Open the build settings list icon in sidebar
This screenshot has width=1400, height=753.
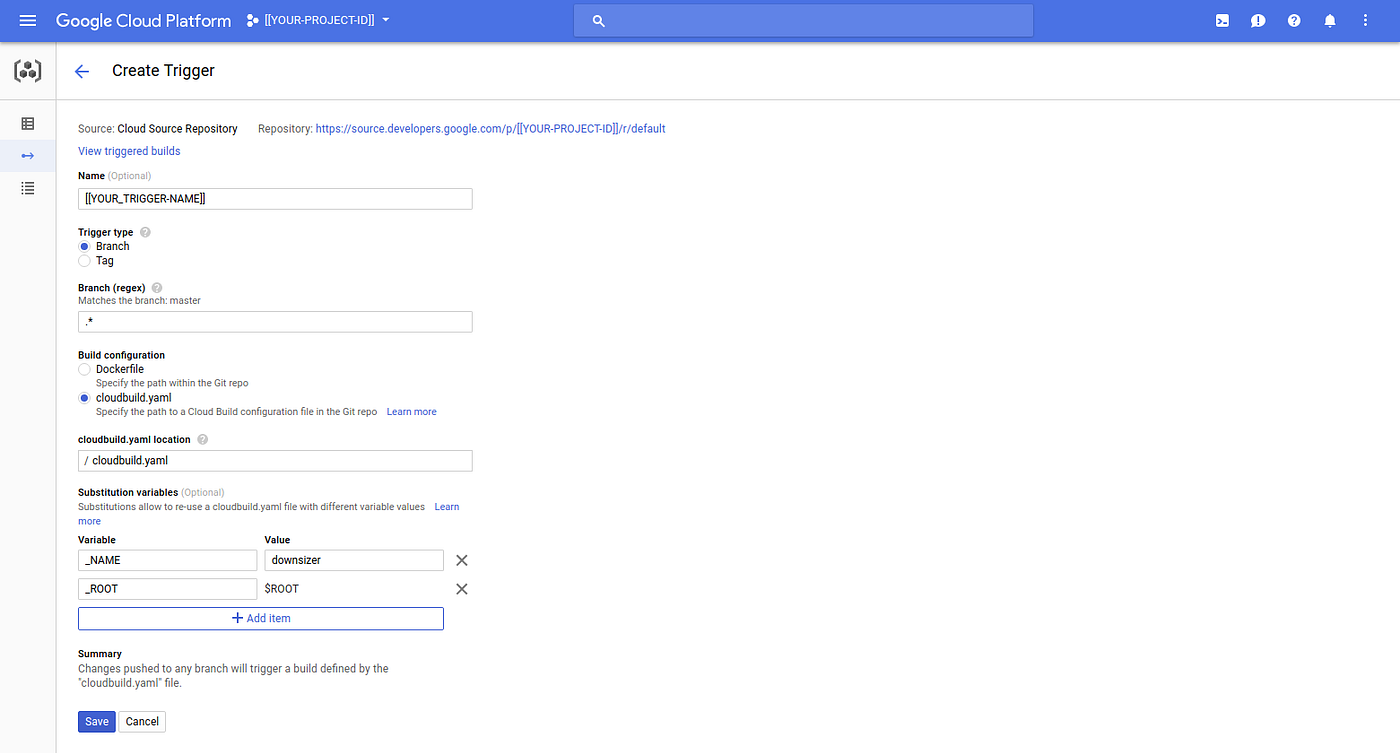coord(27,188)
